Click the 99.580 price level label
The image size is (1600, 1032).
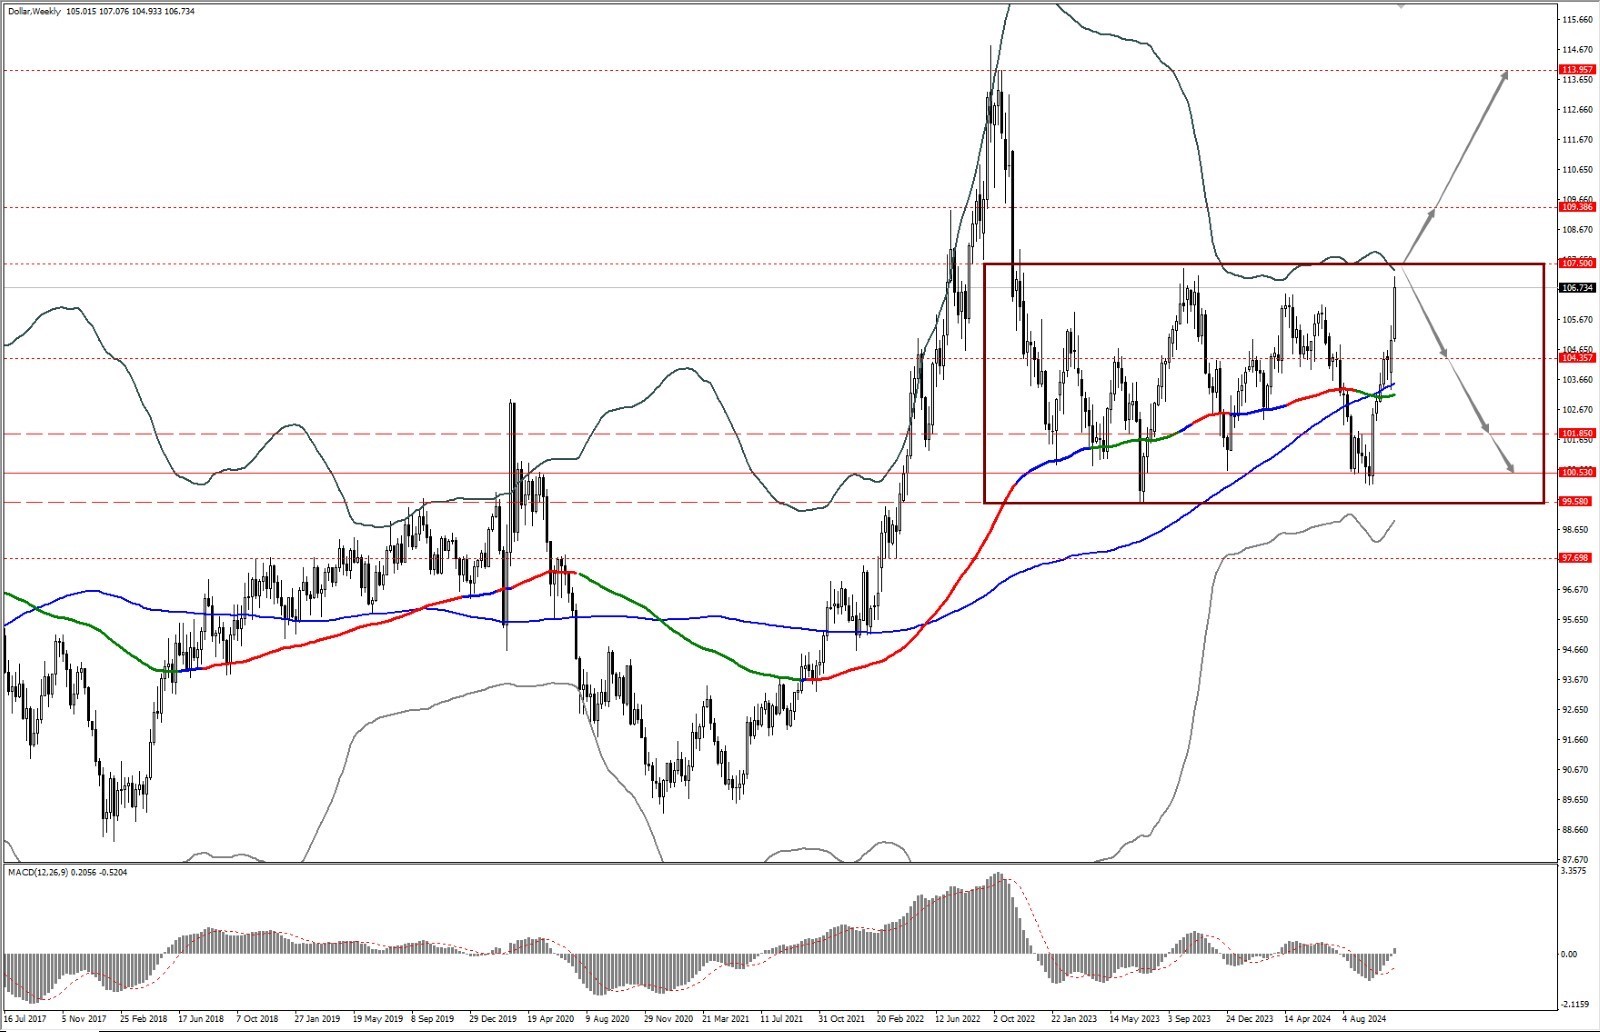[1577, 502]
